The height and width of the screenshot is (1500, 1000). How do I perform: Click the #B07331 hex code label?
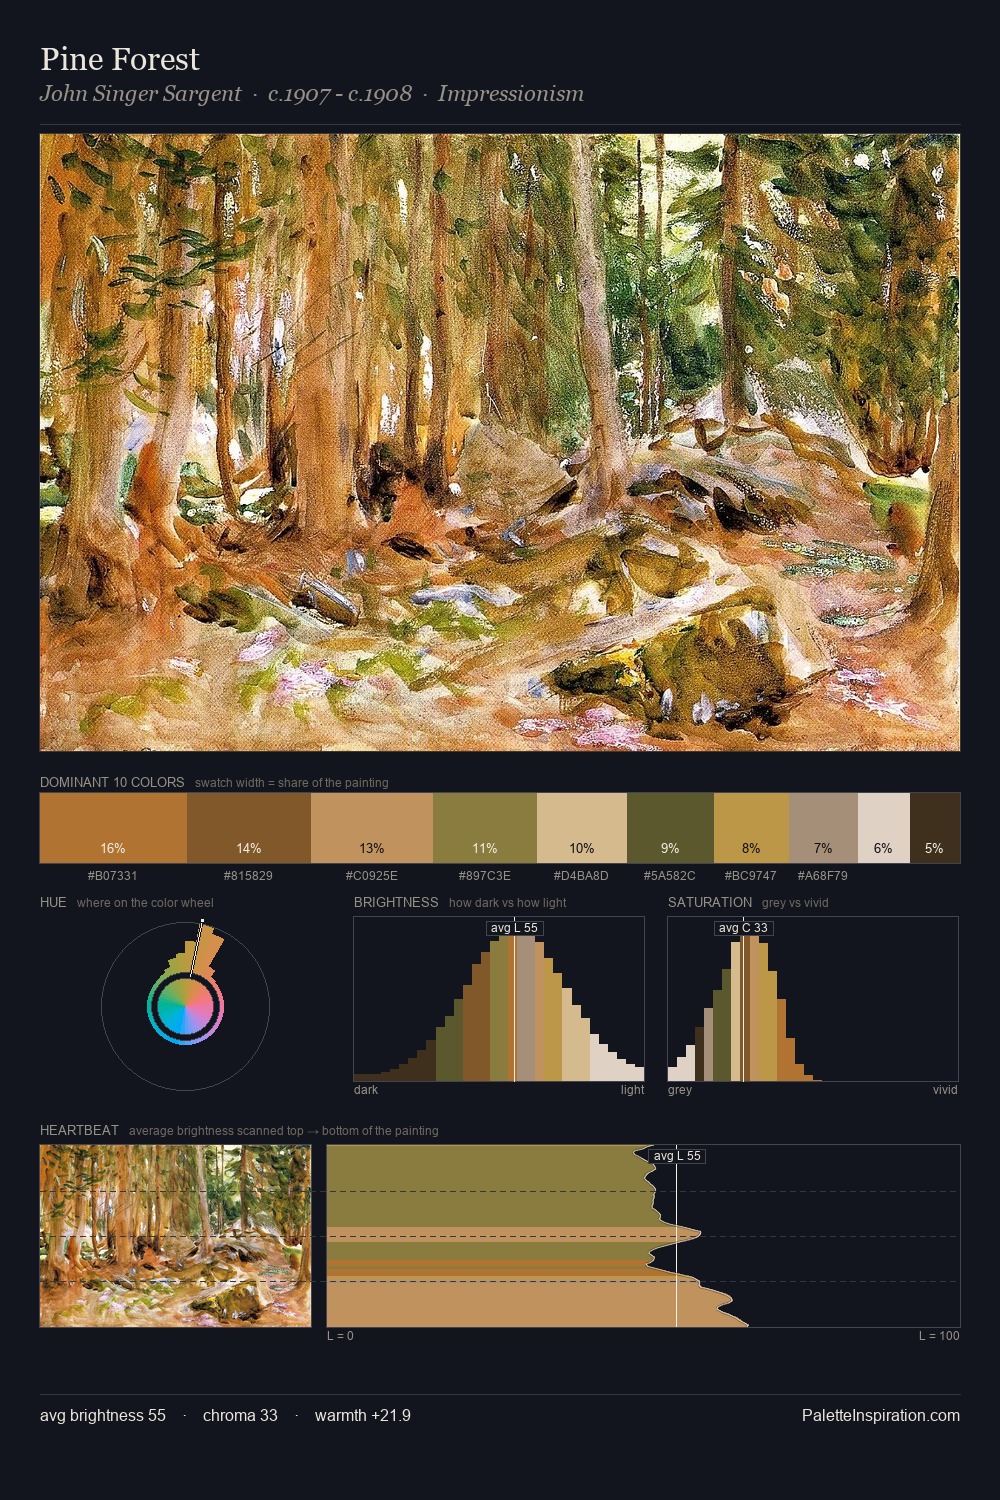coord(113,876)
